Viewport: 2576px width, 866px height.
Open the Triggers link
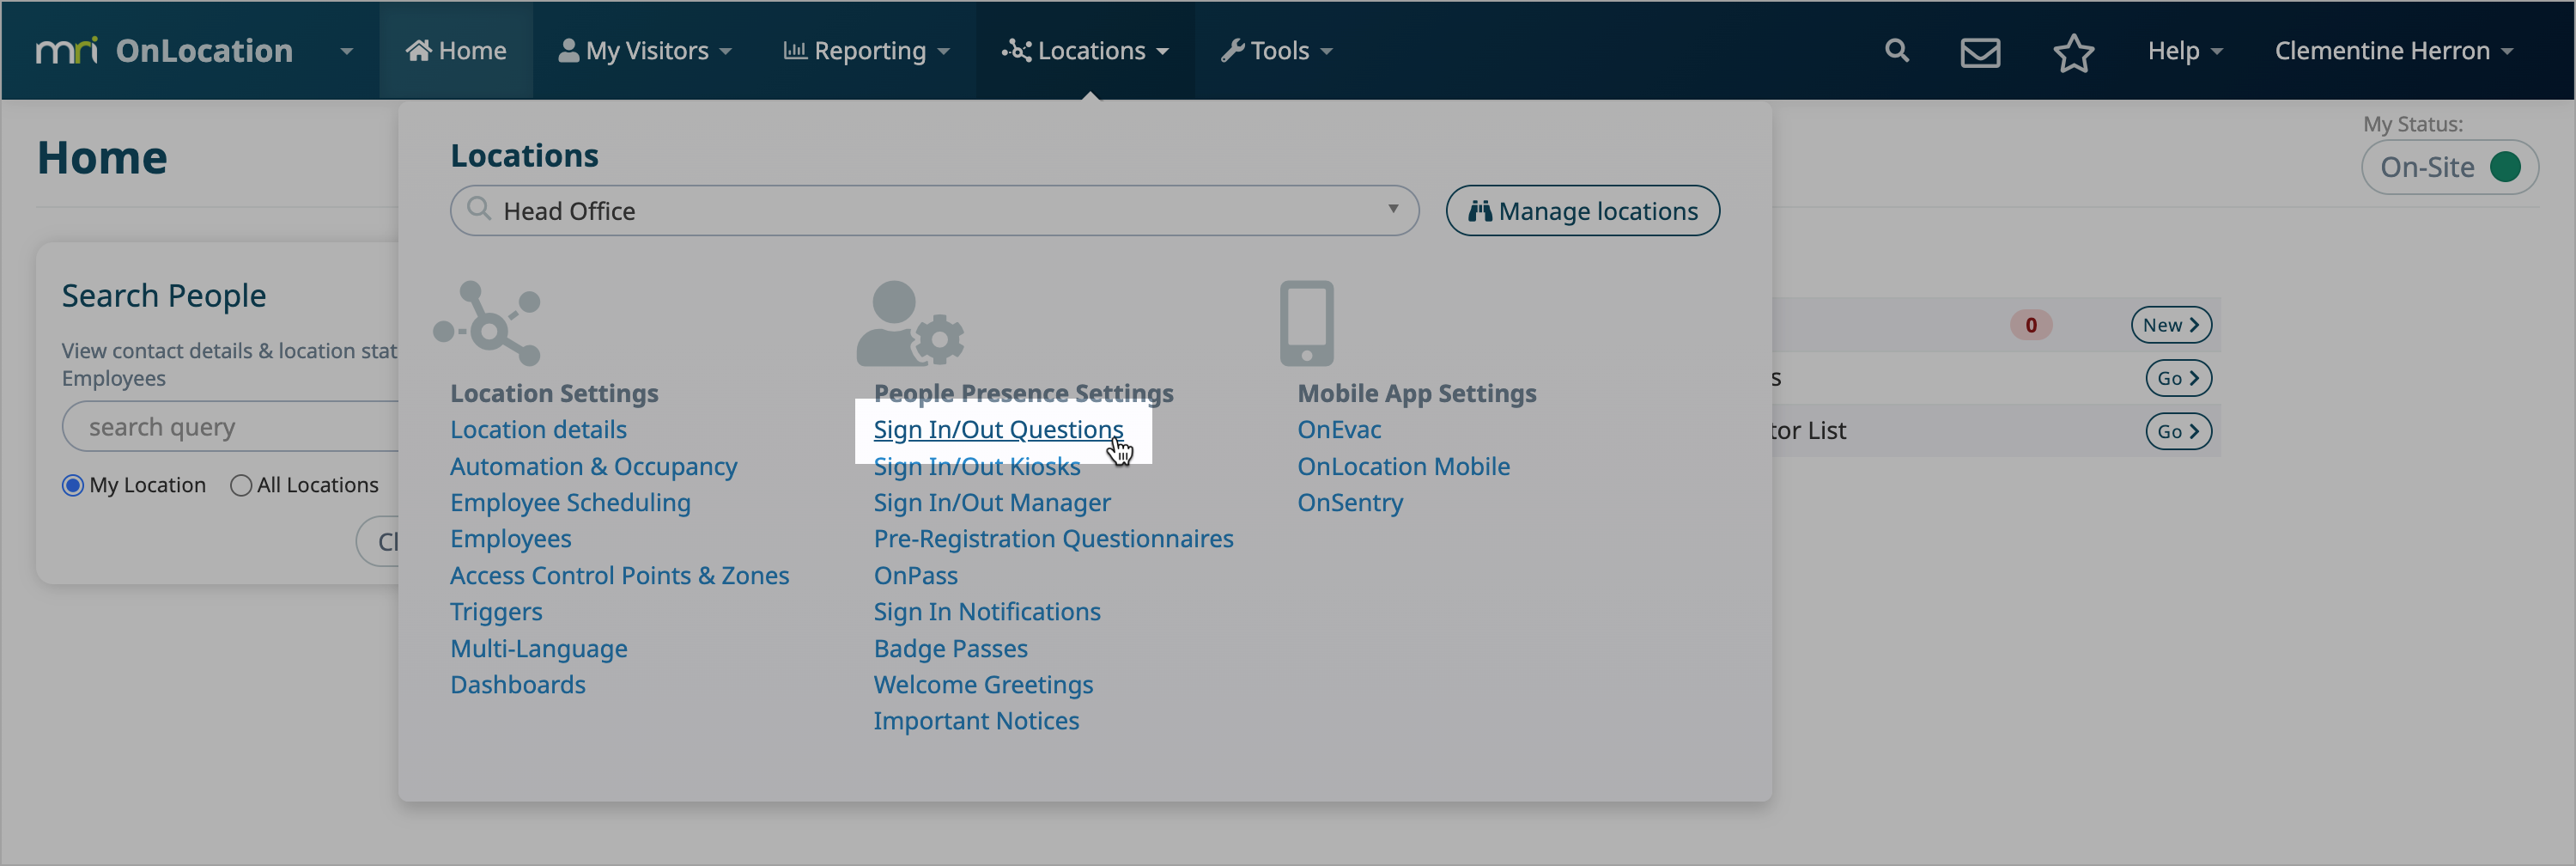pyautogui.click(x=496, y=612)
